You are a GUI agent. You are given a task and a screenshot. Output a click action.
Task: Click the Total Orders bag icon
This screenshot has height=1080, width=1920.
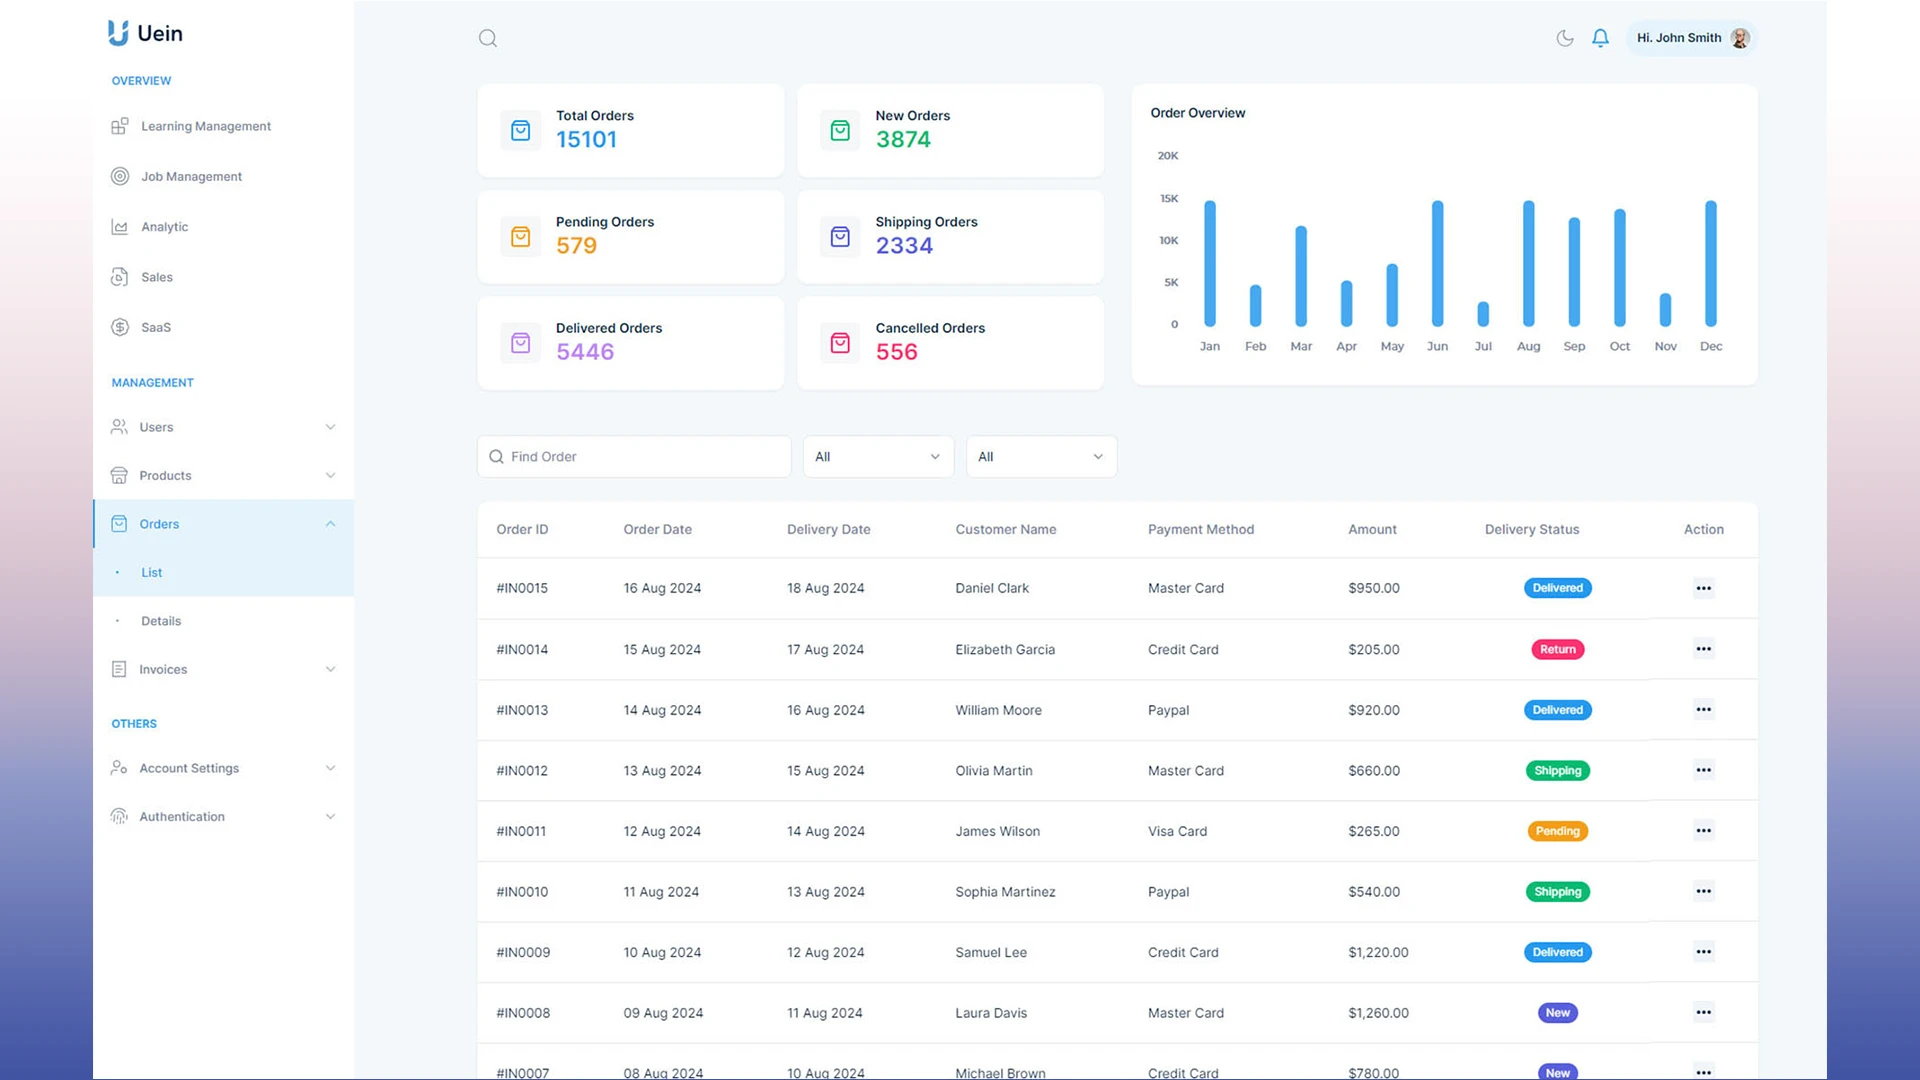pos(520,131)
